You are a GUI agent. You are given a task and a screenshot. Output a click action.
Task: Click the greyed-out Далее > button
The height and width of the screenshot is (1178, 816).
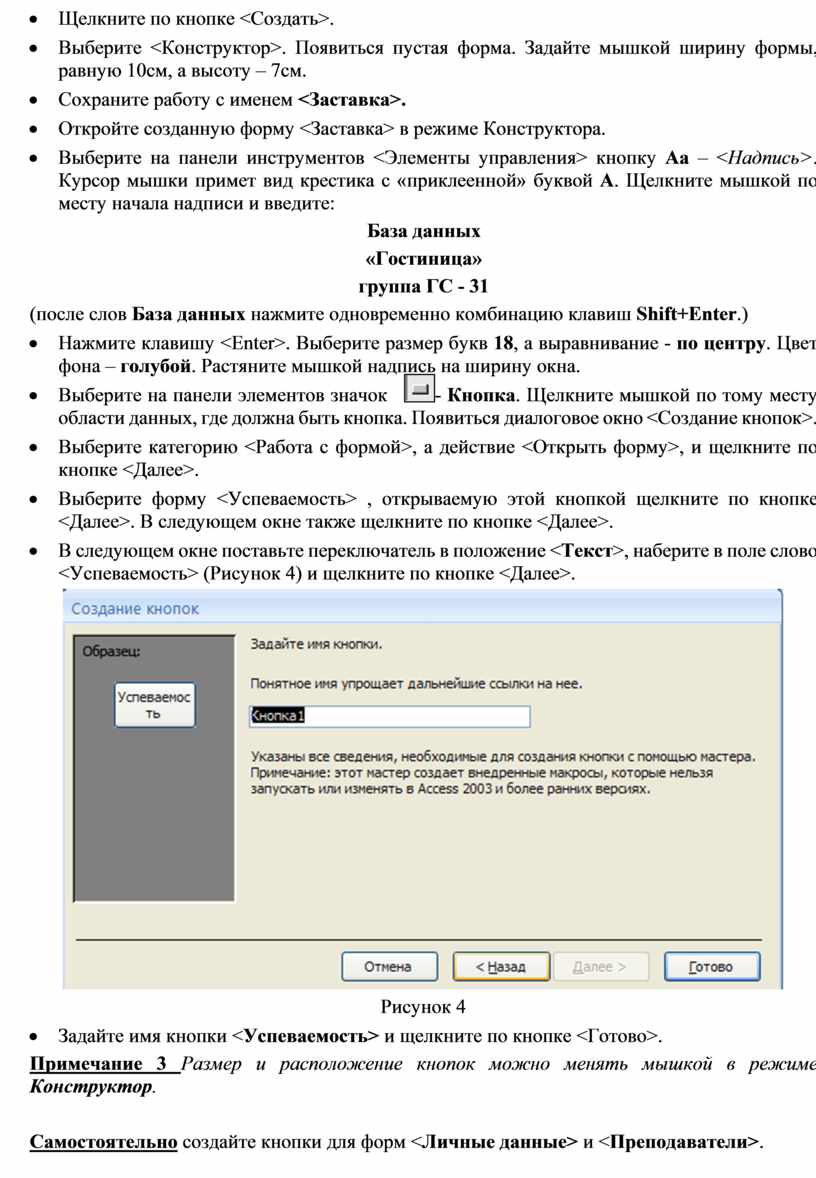pyautogui.click(x=600, y=966)
